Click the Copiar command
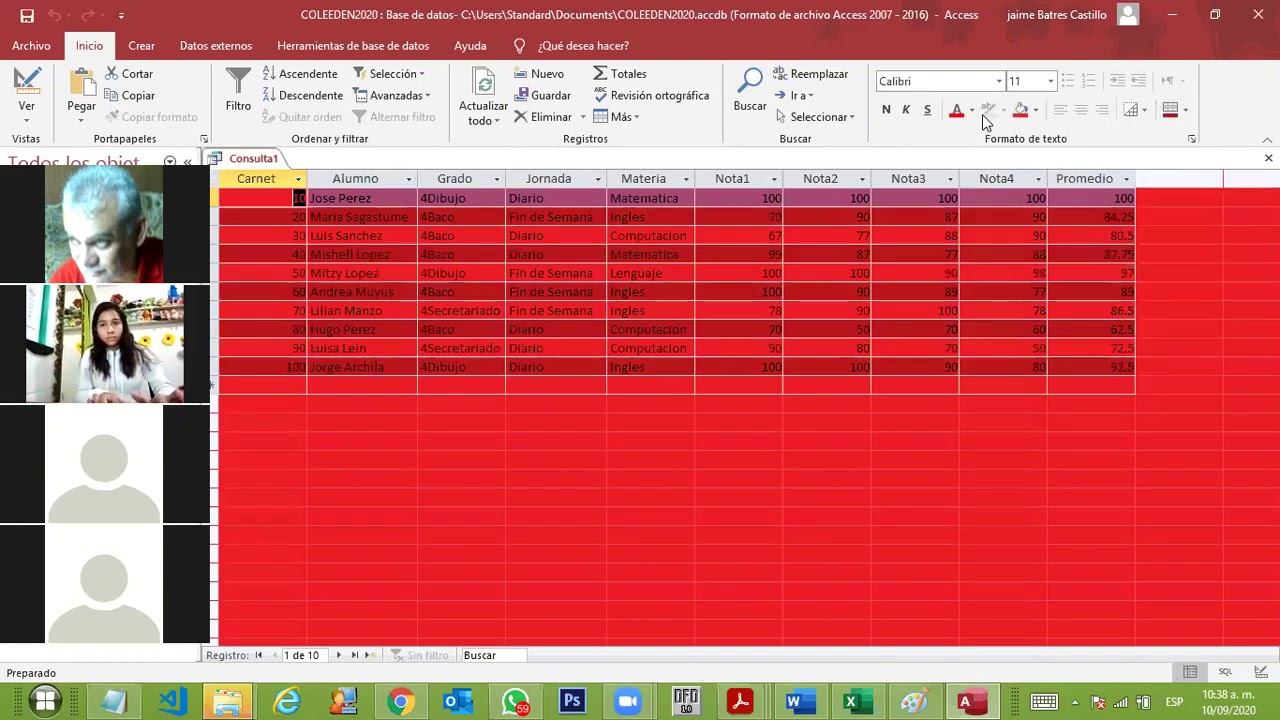1280x720 pixels. point(128,96)
